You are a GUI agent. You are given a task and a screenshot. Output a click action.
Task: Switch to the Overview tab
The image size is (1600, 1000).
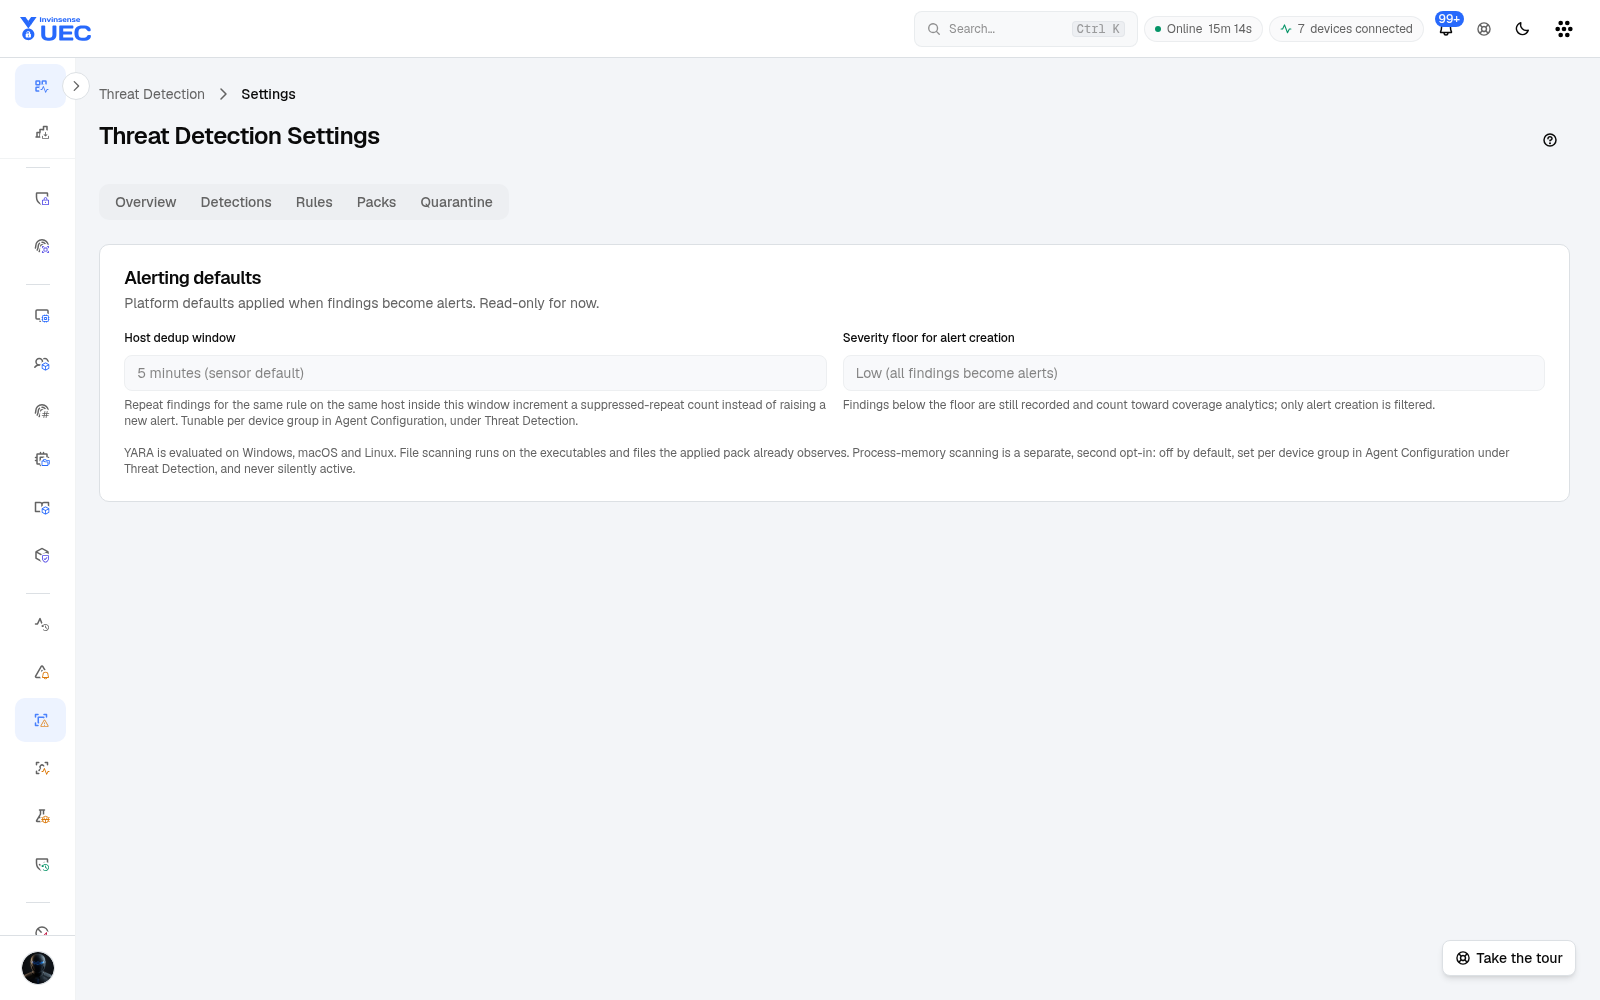[x=145, y=202]
